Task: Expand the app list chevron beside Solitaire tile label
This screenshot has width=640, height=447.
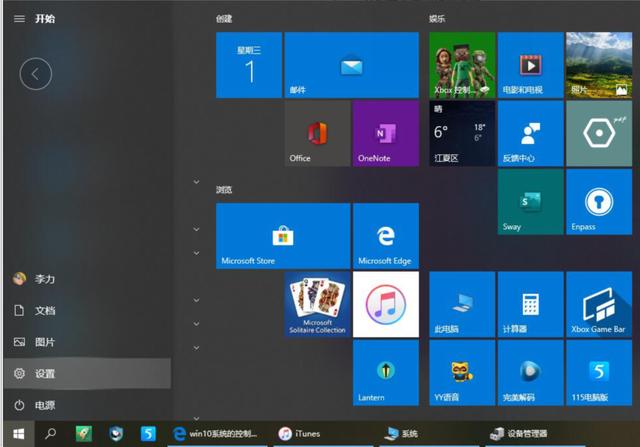Action: [196, 324]
